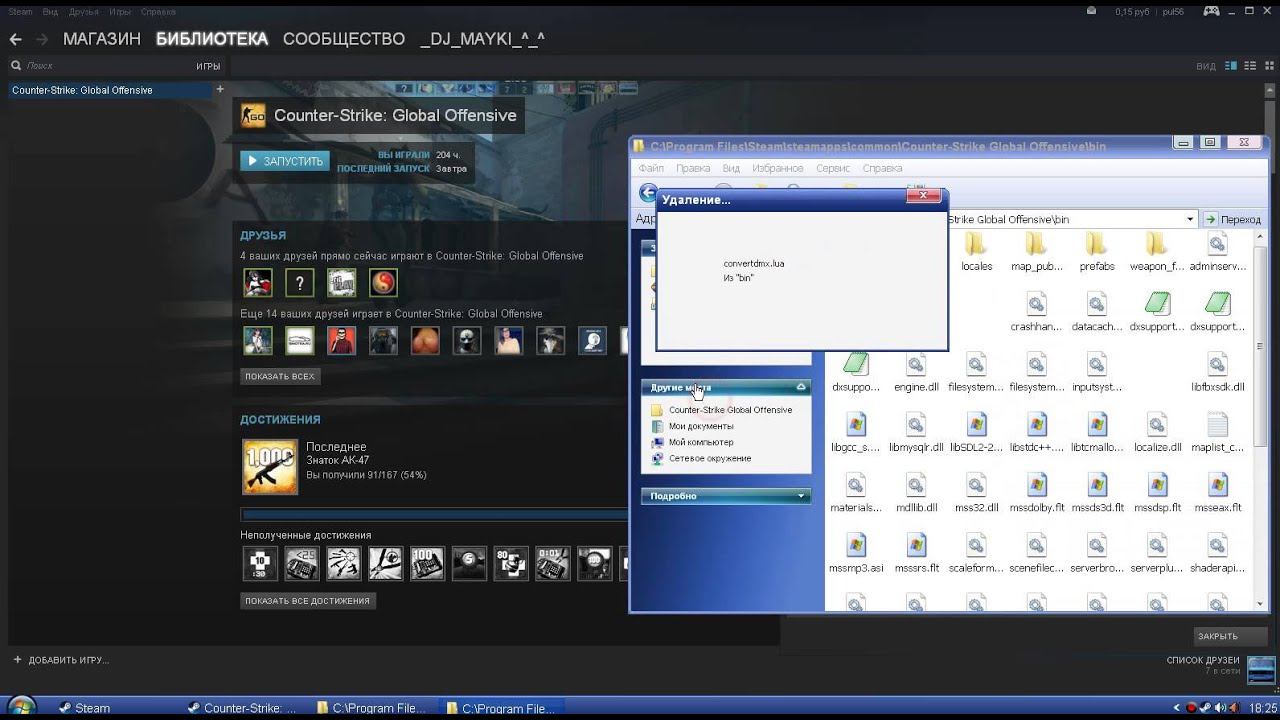Open the Избранное menu in Explorer
This screenshot has height=720, width=1280.
[x=777, y=168]
